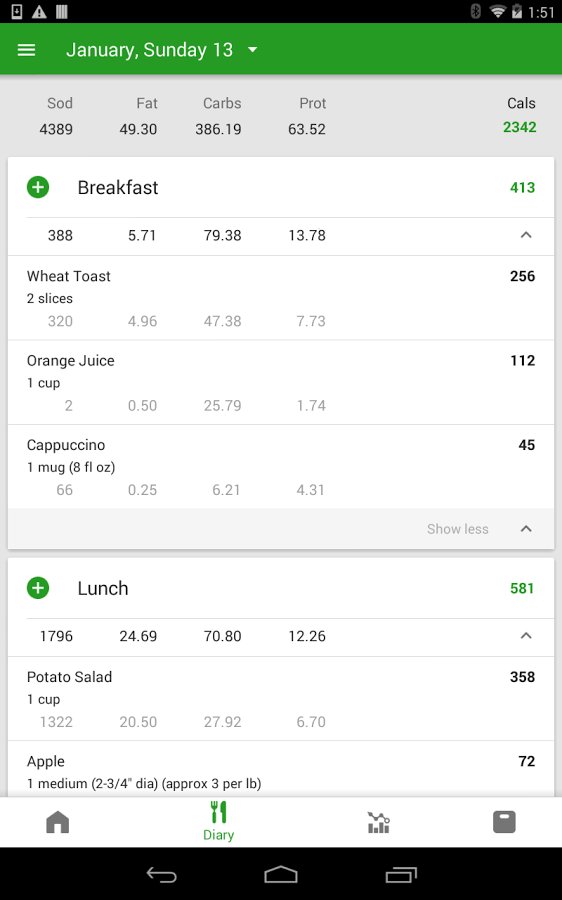Open the Potato Salad entry
The width and height of the screenshot is (562, 900).
coord(281,699)
